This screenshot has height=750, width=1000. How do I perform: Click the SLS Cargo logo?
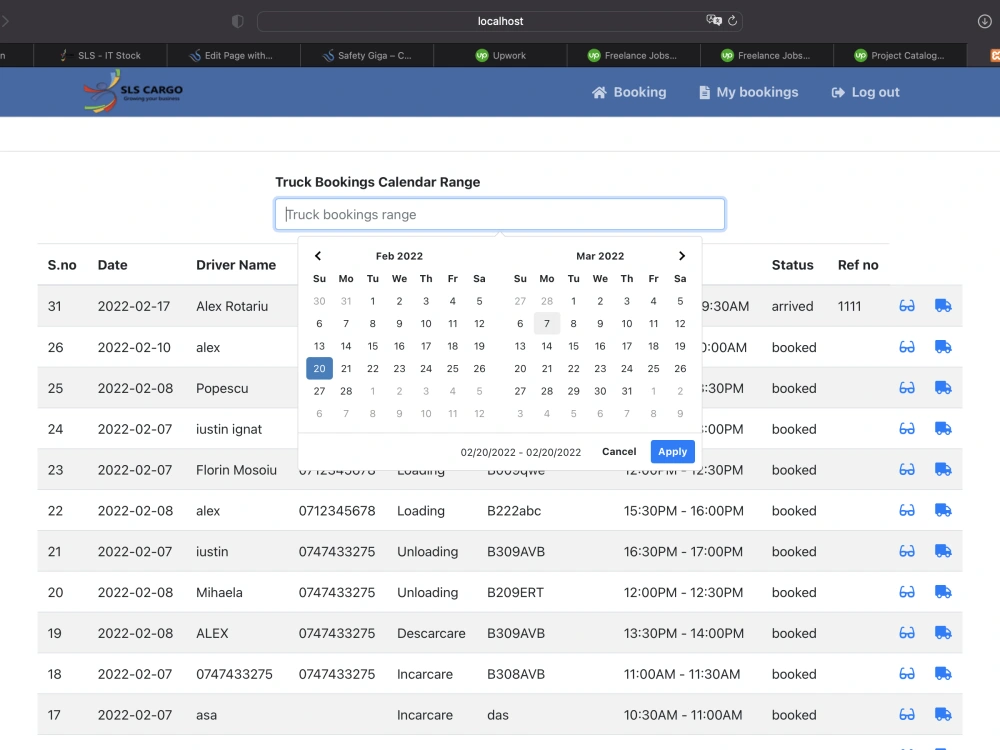(133, 92)
